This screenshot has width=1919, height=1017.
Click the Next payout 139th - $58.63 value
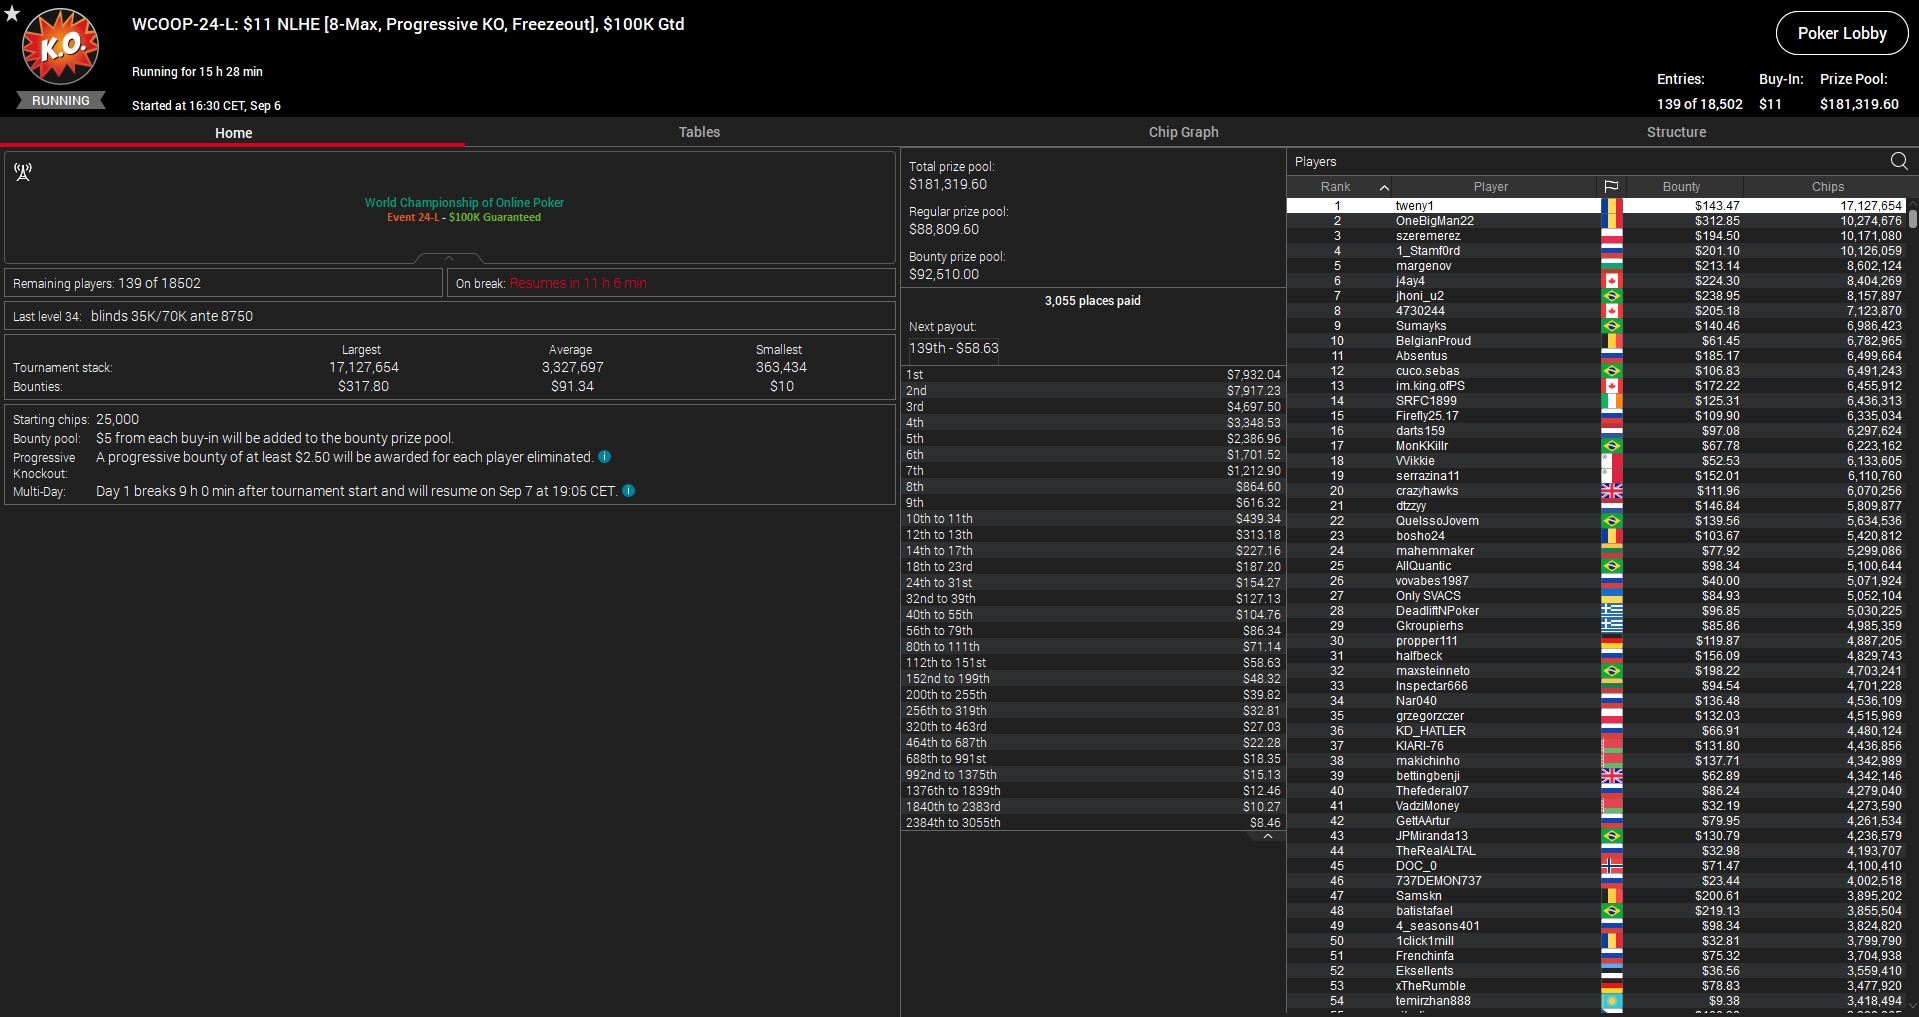(x=953, y=349)
